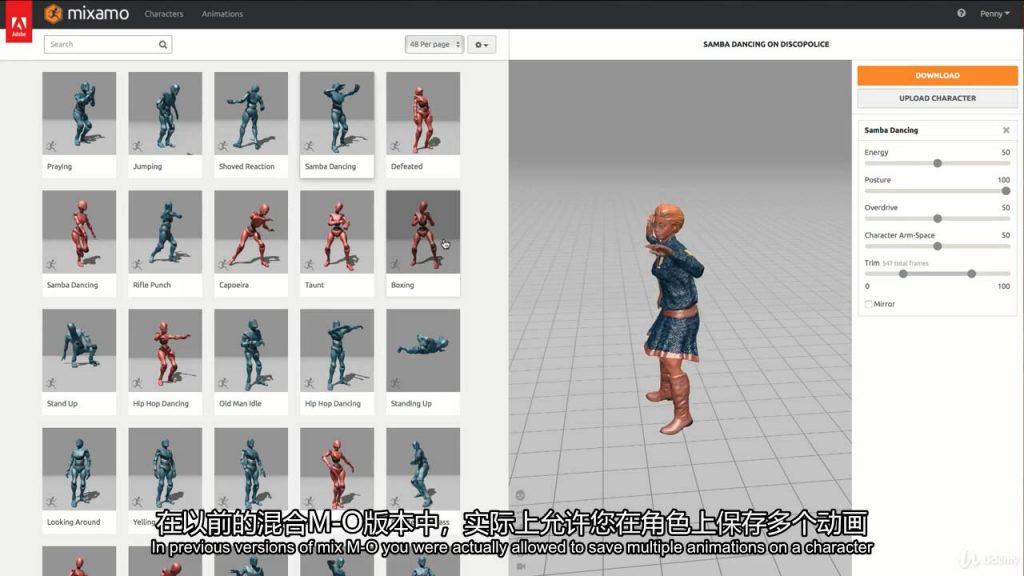The image size is (1024, 576).
Task: Click the DOWNLOAD button
Action: 937,75
